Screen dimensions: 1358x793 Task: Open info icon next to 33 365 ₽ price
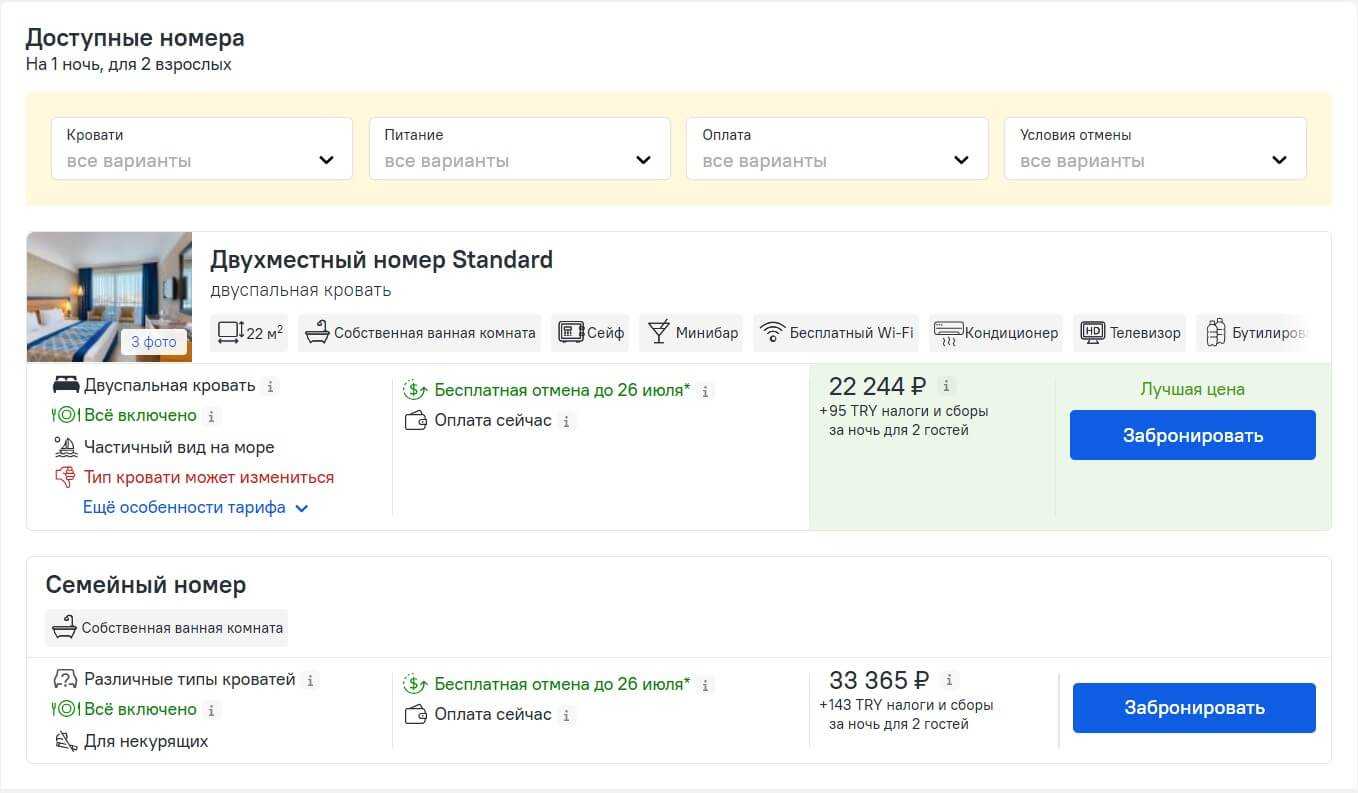click(949, 680)
